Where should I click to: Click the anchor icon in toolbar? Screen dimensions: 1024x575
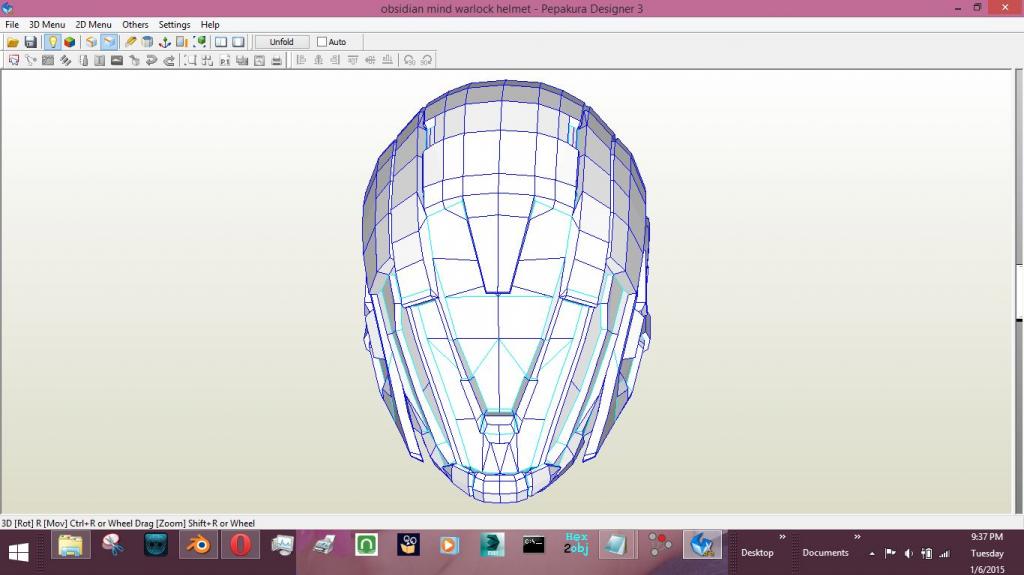(164, 42)
